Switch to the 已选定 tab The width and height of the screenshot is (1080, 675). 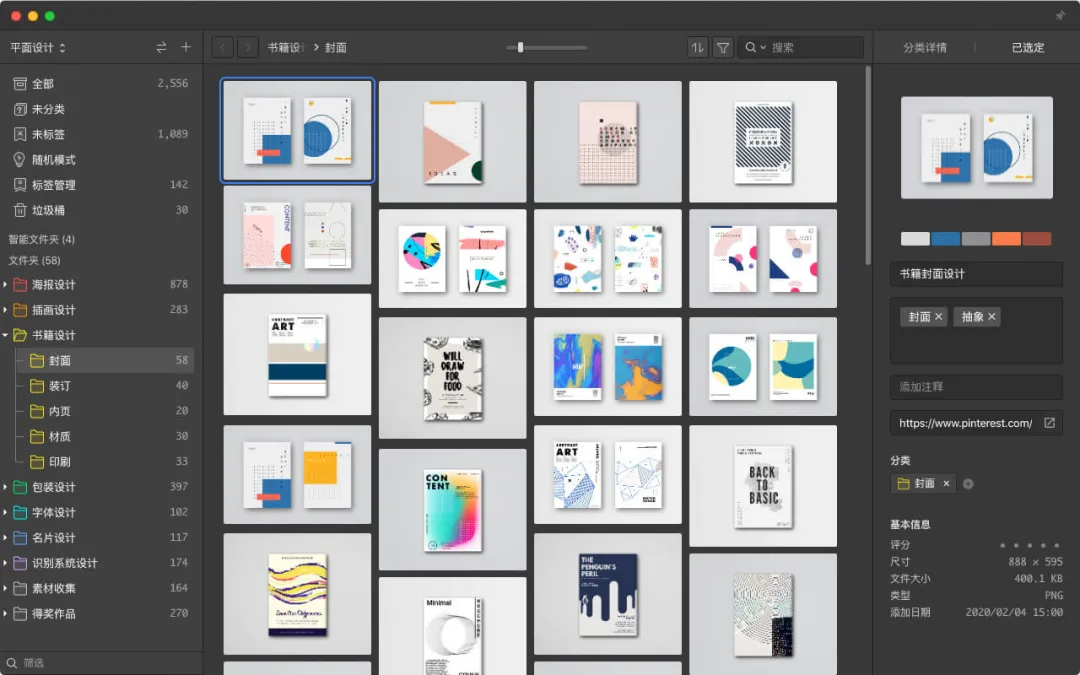tap(1028, 48)
